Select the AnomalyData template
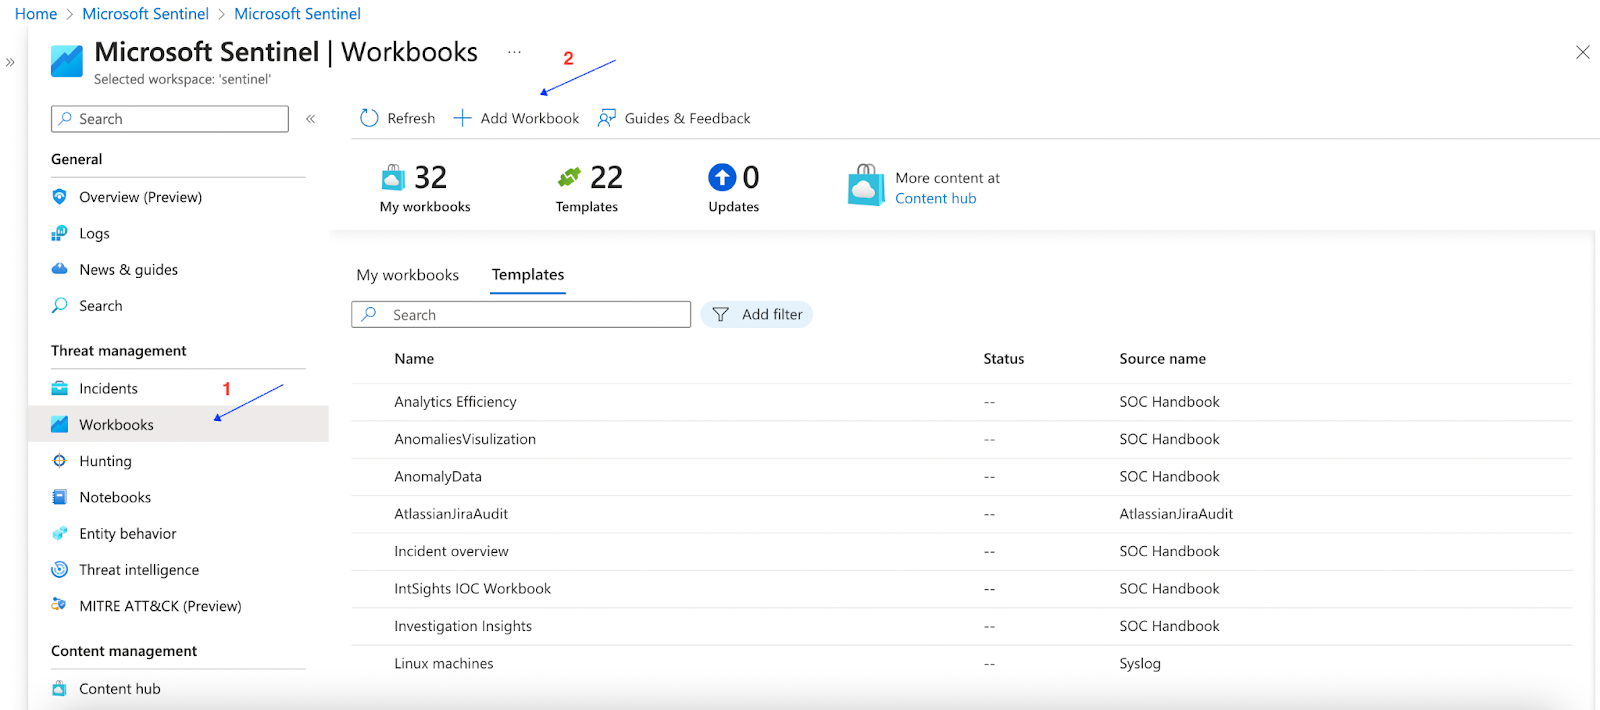Screen dimensions: 1600x710 pyautogui.click(x=437, y=476)
